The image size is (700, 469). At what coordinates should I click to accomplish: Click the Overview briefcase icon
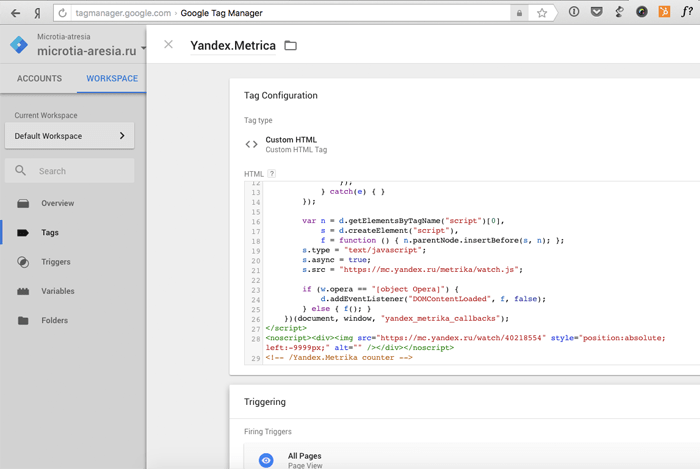click(x=23, y=203)
